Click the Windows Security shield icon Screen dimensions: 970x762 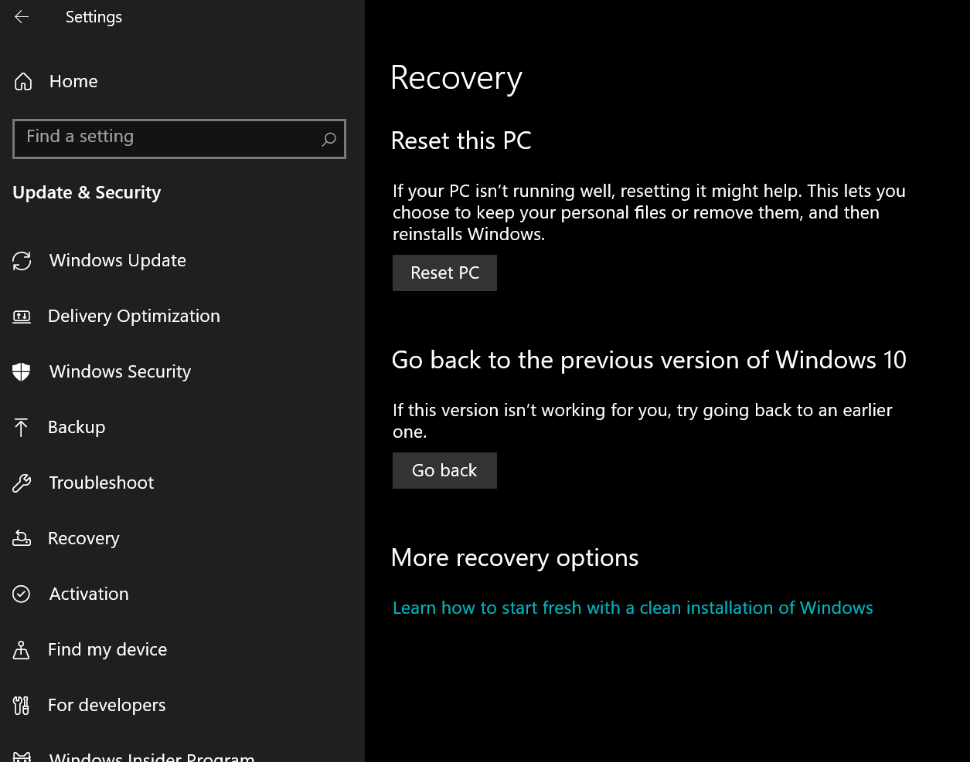(x=21, y=372)
